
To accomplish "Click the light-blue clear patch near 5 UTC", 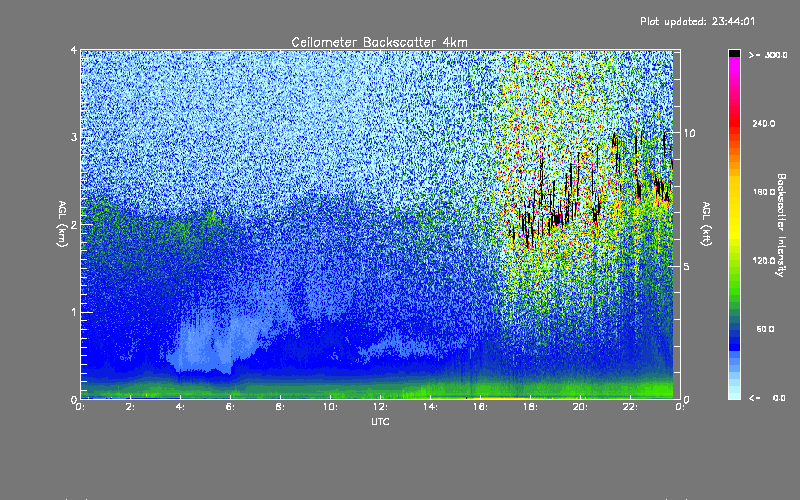I will point(202,344).
